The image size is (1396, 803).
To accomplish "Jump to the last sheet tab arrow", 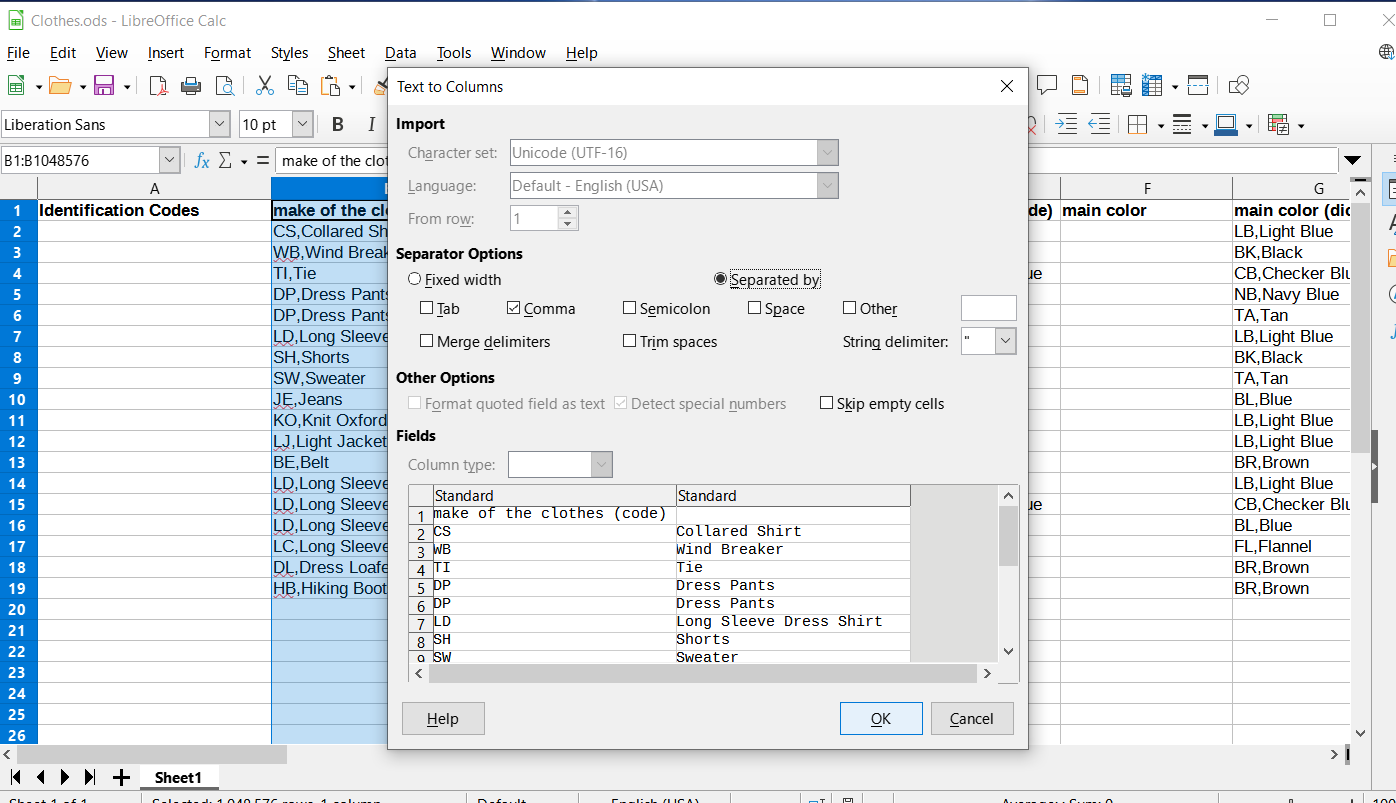I will pos(90,777).
